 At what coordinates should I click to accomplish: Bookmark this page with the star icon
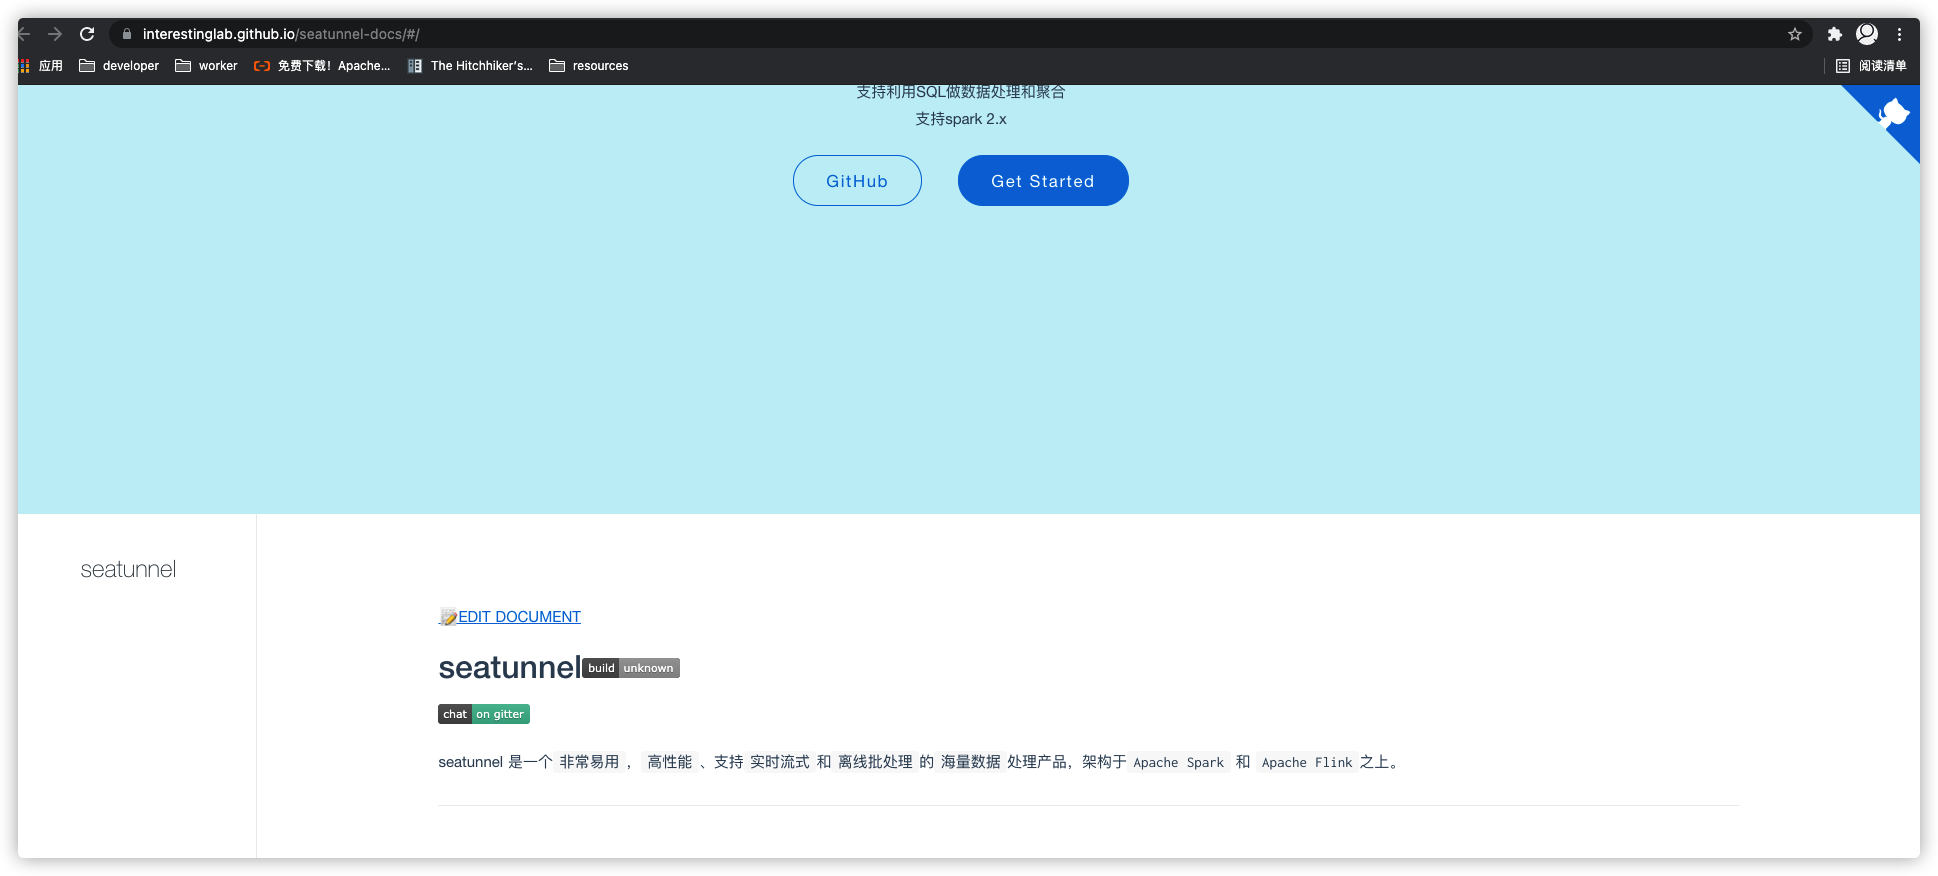[x=1795, y=34]
